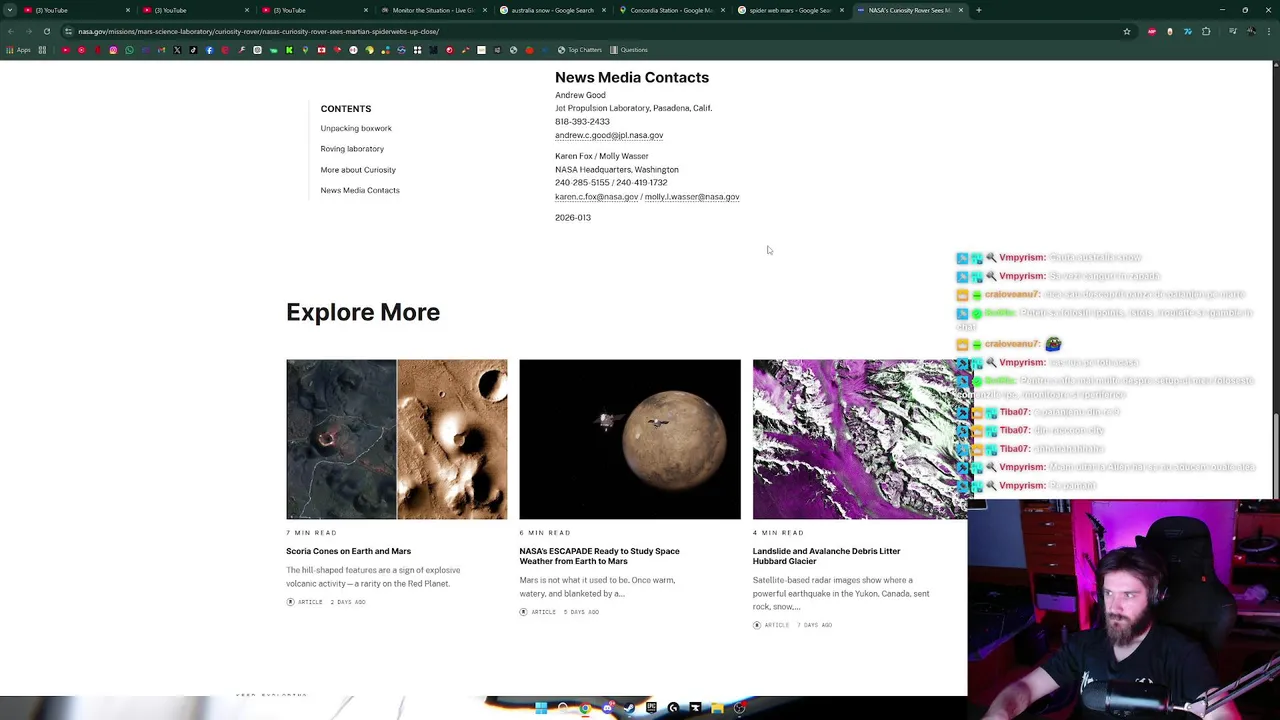The image size is (1280, 720).
Task: Open the Apps shortcut in bookmarks bar
Action: click(20, 50)
